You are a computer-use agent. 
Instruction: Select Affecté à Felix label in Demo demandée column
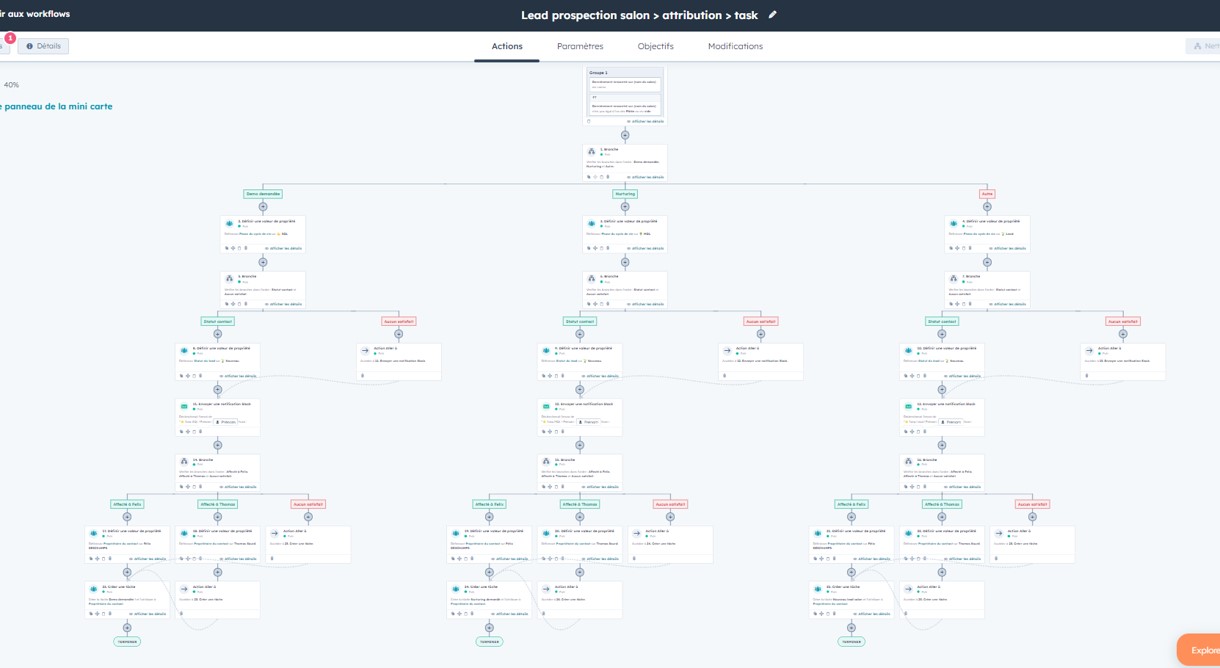[127, 504]
